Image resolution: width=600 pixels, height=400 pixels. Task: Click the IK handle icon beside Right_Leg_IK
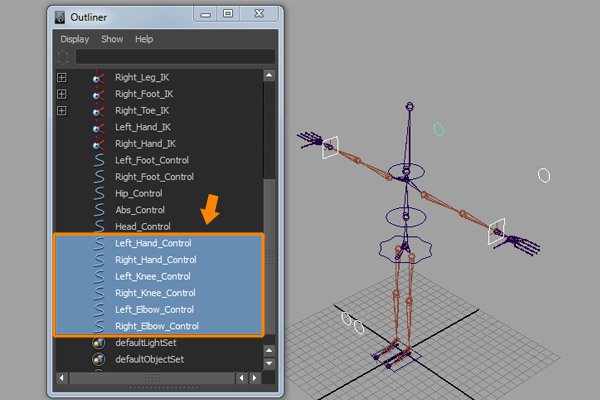tap(98, 78)
